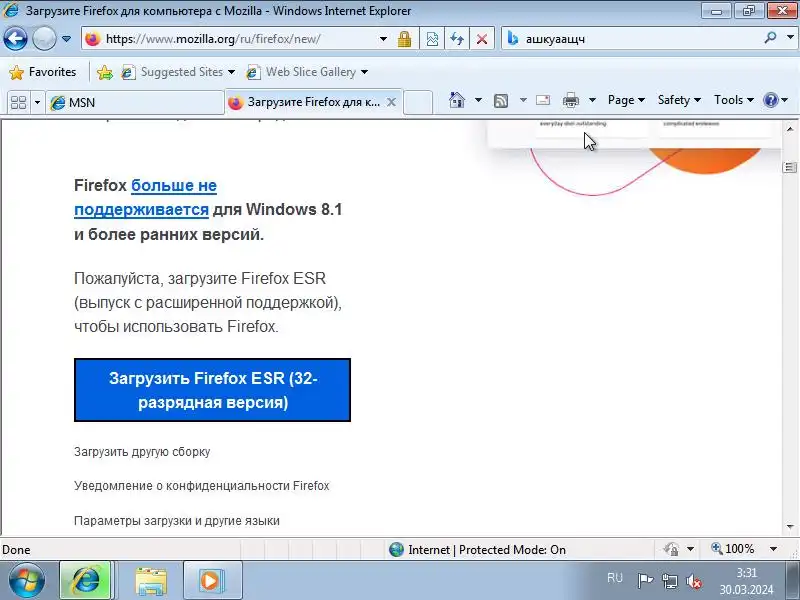Image resolution: width=800 pixels, height=600 pixels.
Task: Click the greyed Forward navigation button
Action: tap(44, 39)
